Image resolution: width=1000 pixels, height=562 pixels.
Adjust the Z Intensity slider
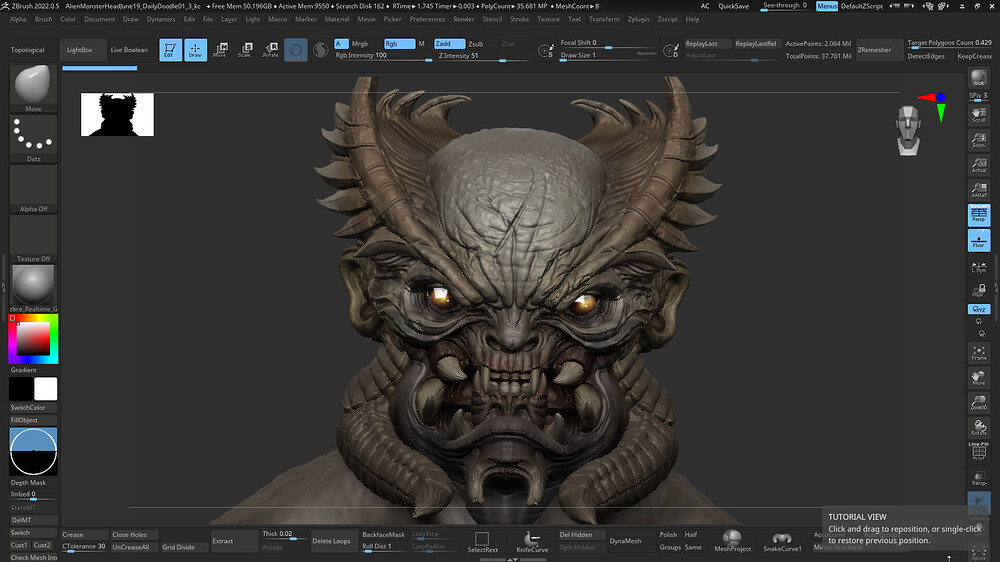[483, 56]
